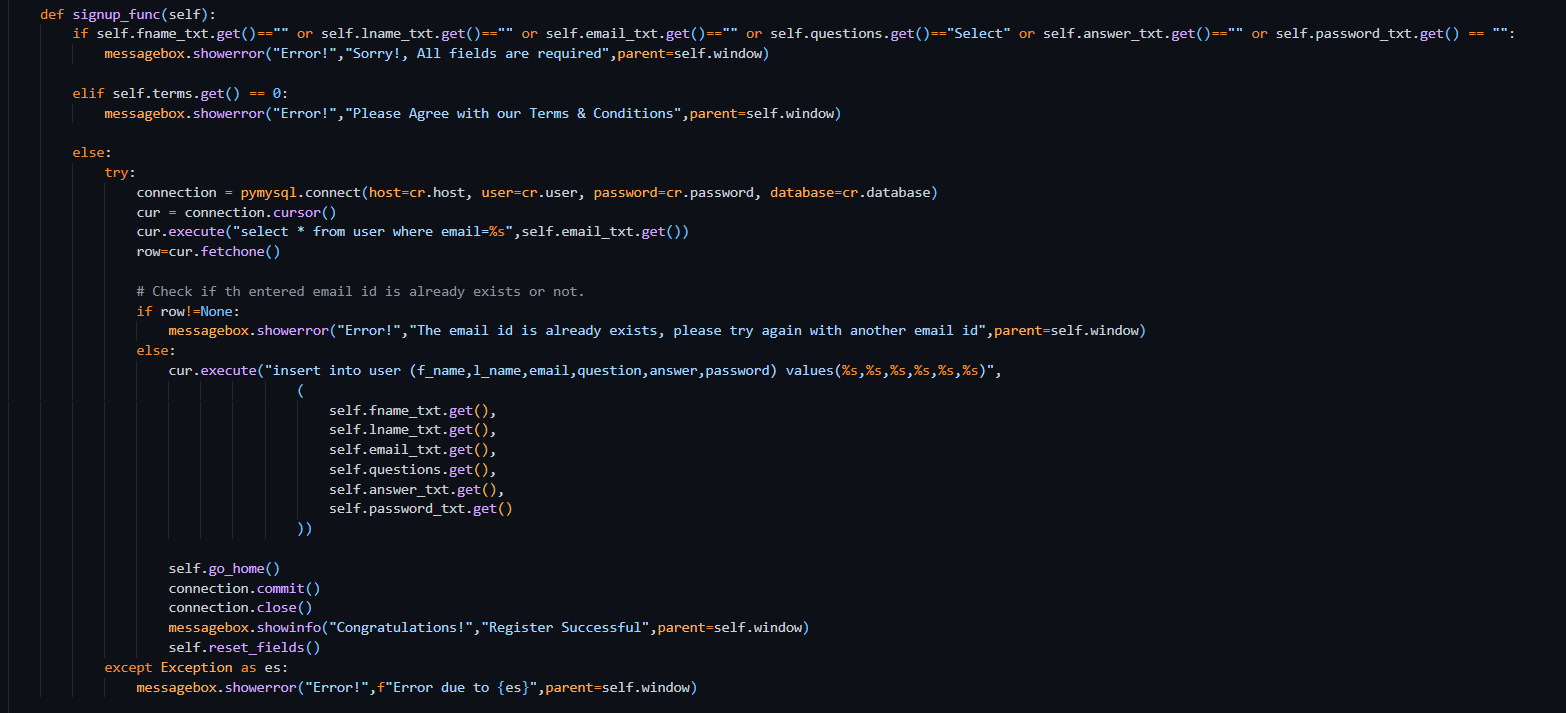Viewport: 1566px width, 713px height.
Task: Click the comment about checking email id exists
Action: click(x=360, y=292)
